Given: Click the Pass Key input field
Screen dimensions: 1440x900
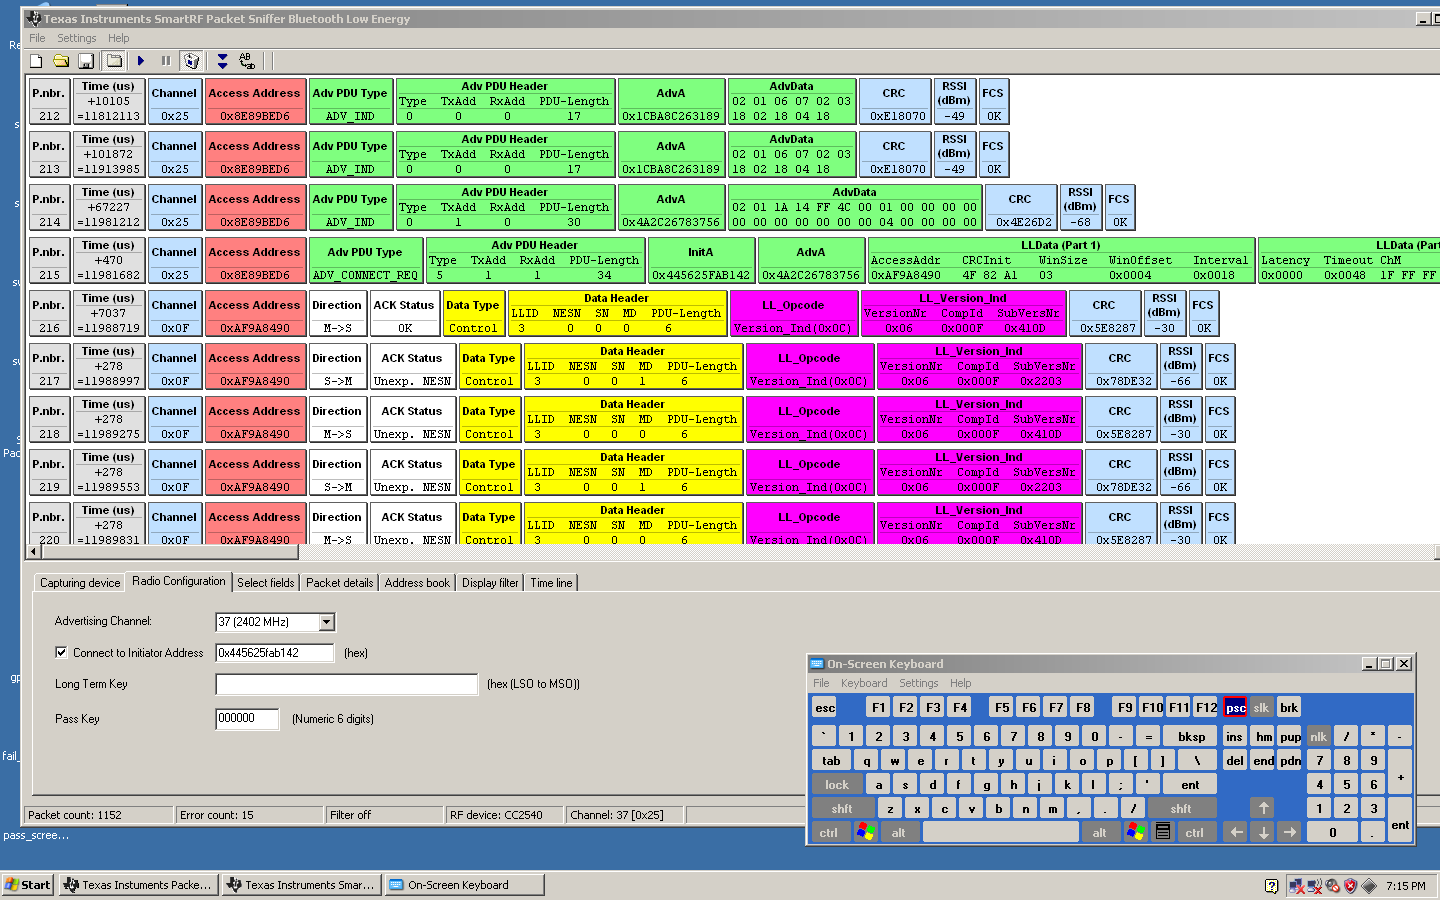Looking at the screenshot, I should (247, 719).
